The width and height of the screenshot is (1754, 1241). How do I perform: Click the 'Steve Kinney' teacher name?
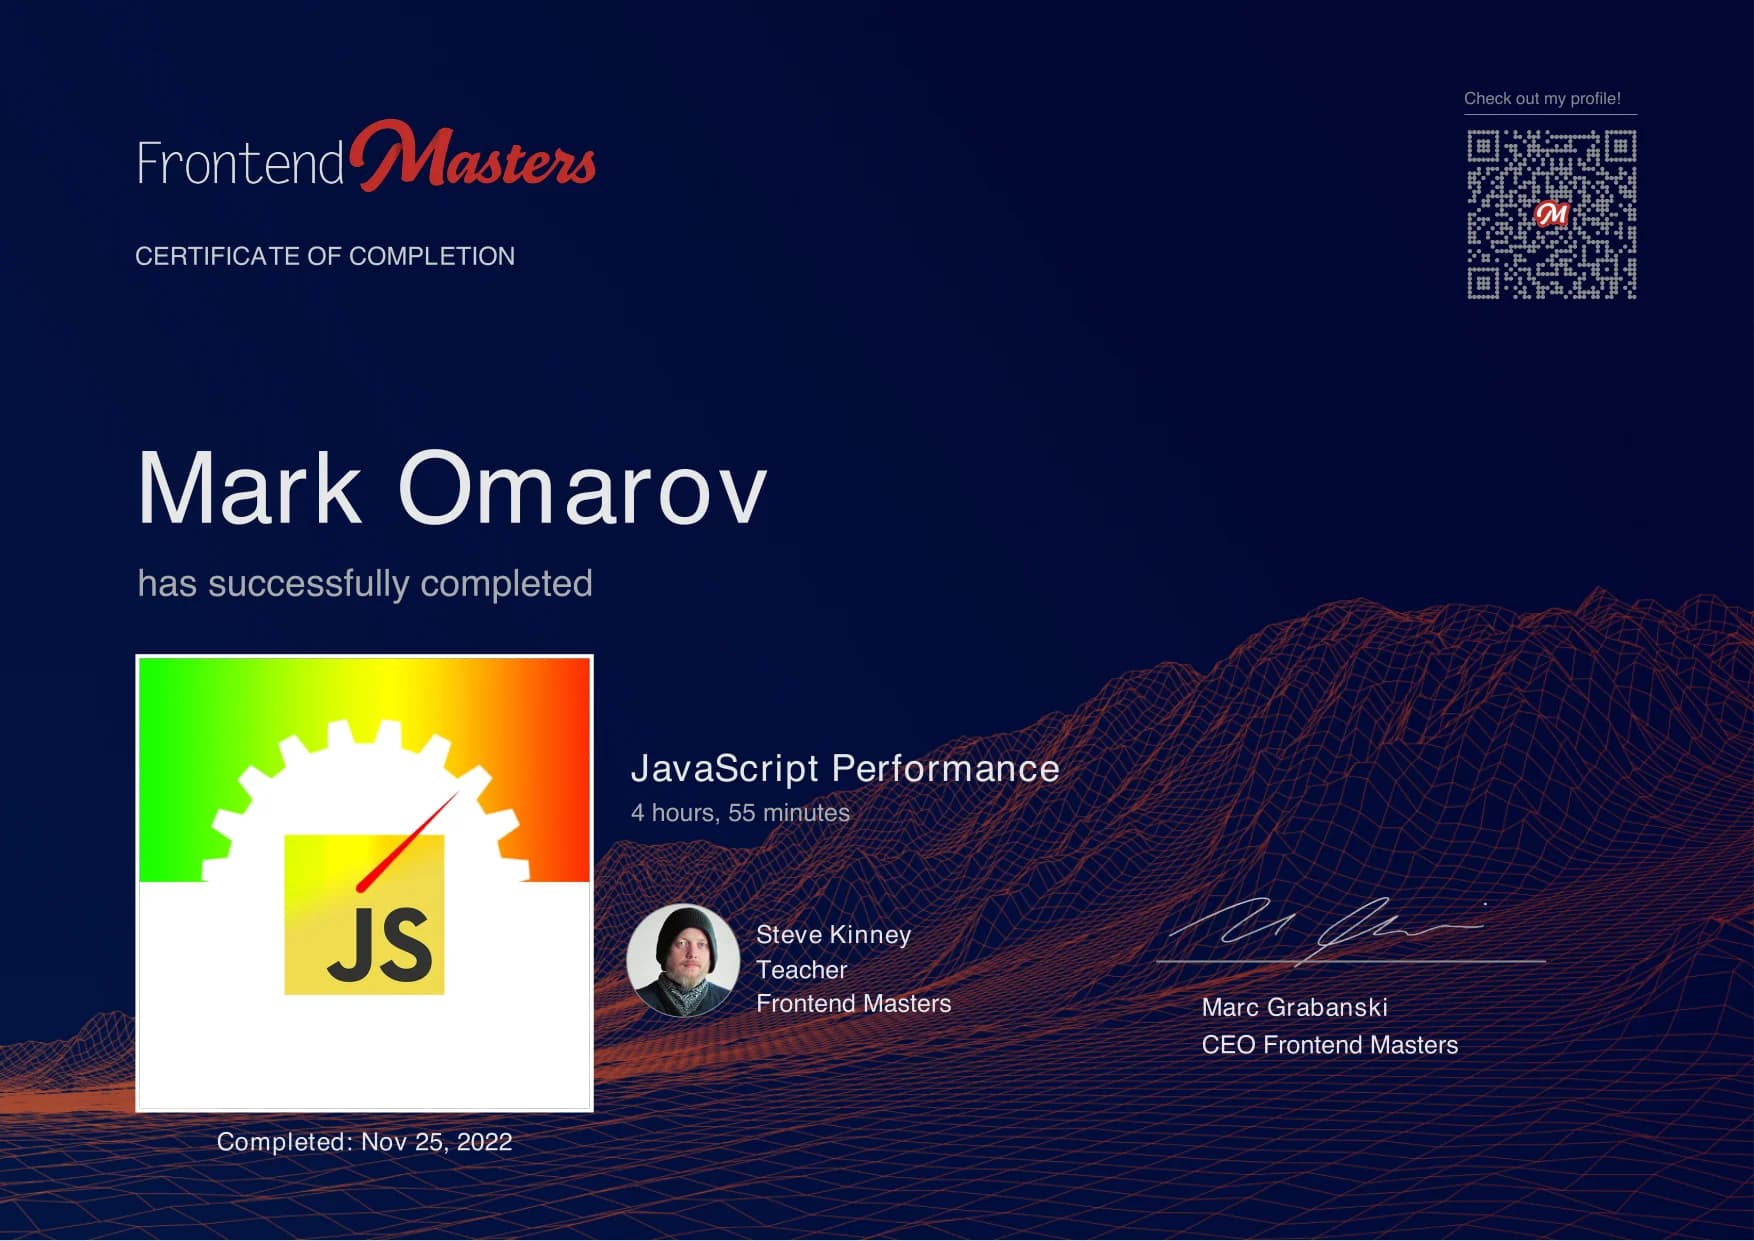pos(834,935)
